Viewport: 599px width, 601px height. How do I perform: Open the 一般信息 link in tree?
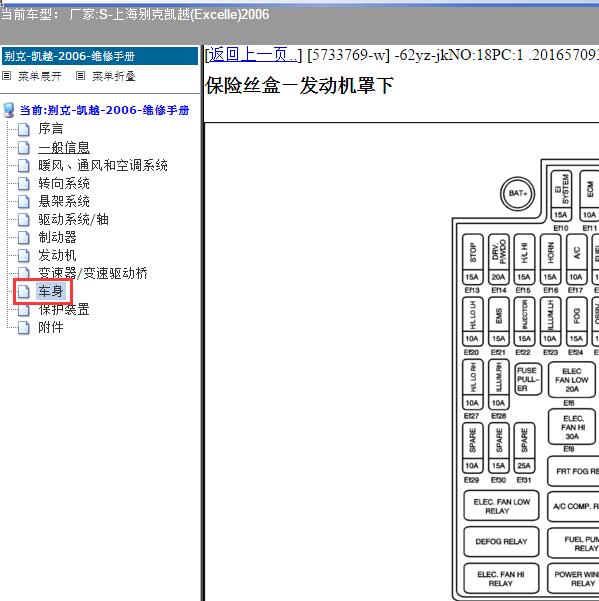point(64,148)
